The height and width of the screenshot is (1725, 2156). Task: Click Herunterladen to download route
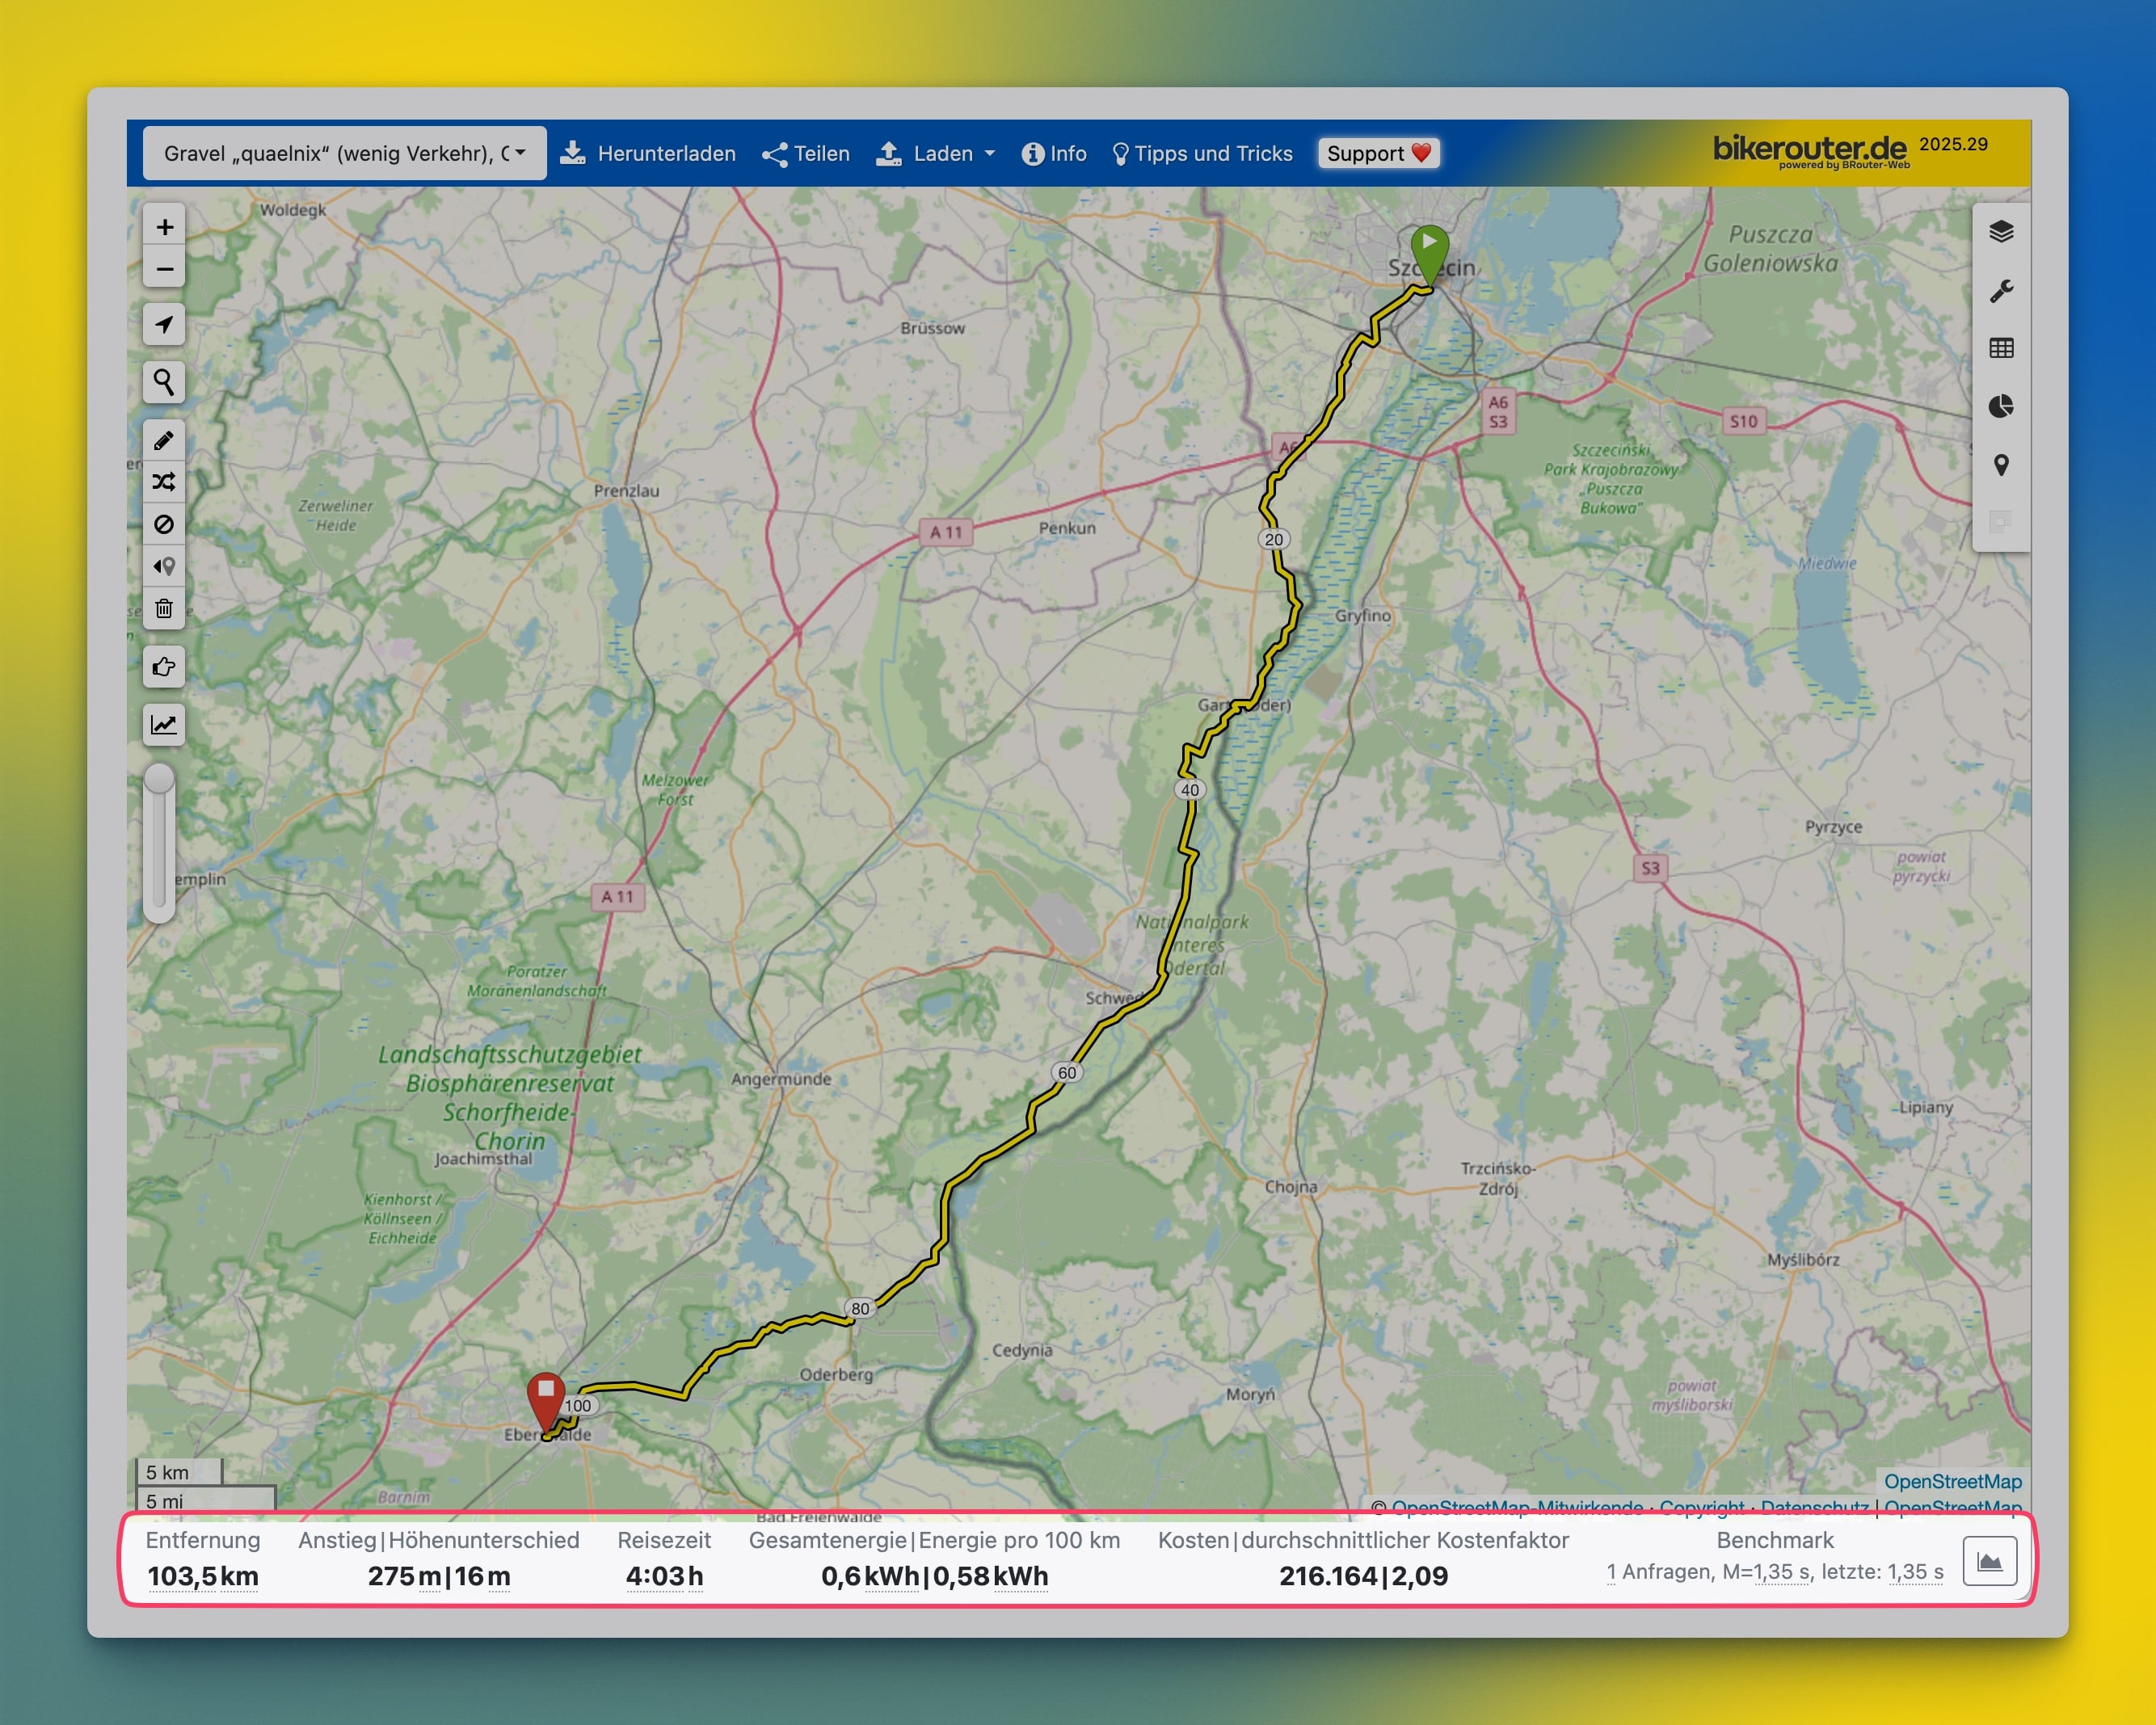point(647,153)
